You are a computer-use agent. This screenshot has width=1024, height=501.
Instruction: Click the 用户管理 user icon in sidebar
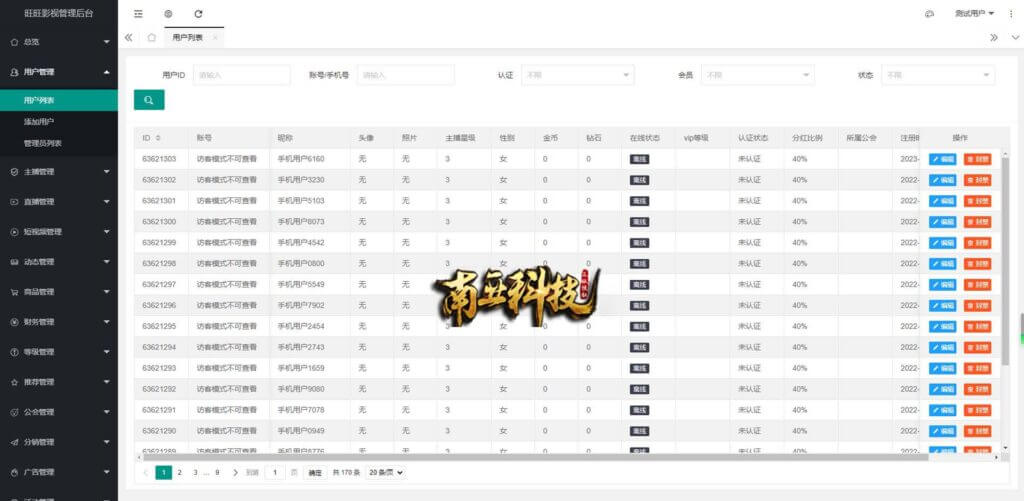point(14,73)
